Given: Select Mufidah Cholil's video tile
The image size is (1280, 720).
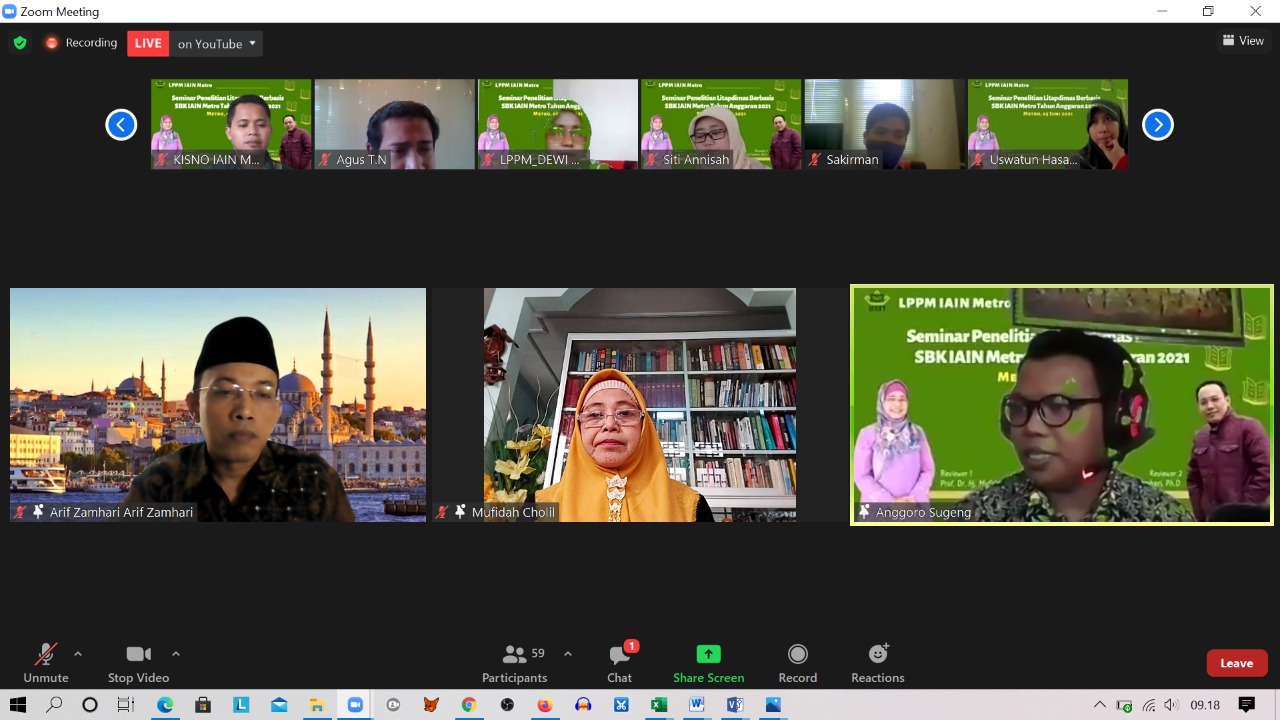Looking at the screenshot, I should [x=640, y=405].
